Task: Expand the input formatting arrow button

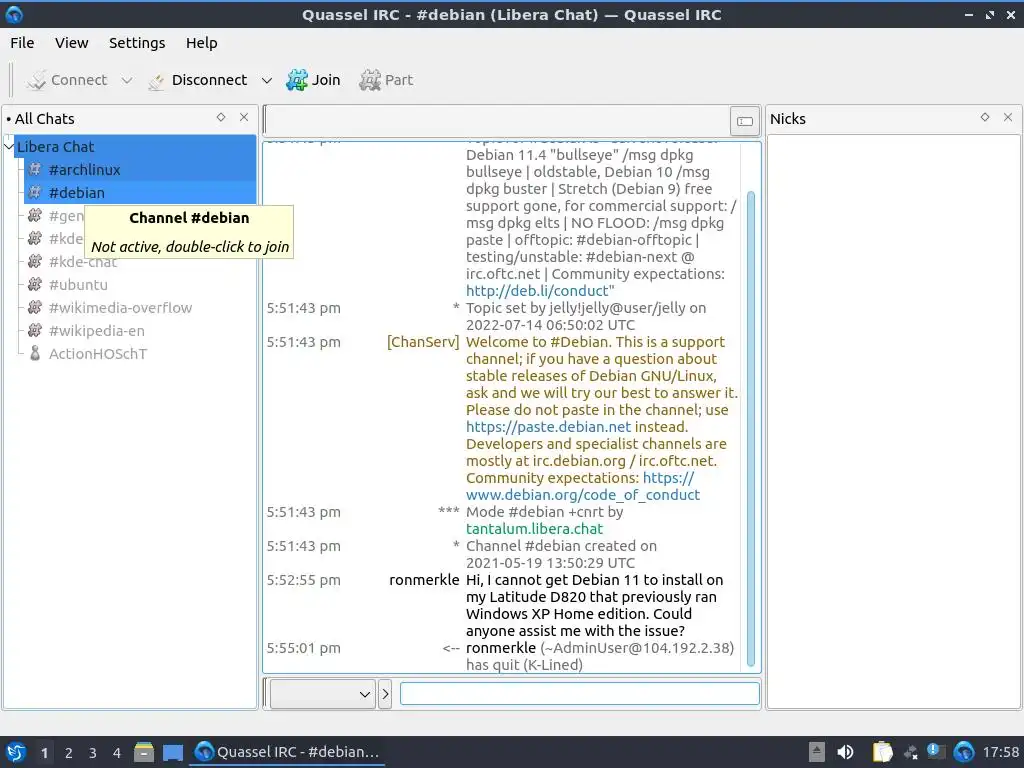Action: (x=385, y=694)
